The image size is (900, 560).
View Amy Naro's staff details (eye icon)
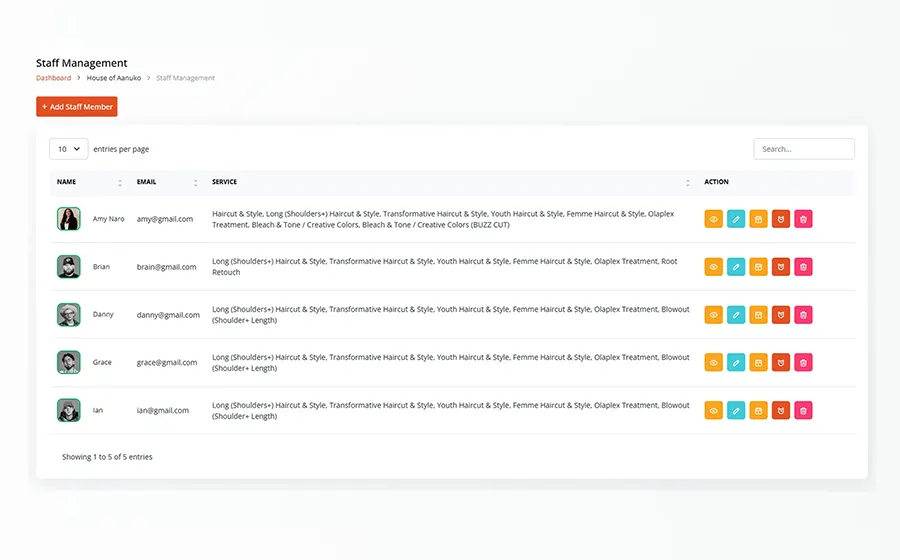coord(713,219)
